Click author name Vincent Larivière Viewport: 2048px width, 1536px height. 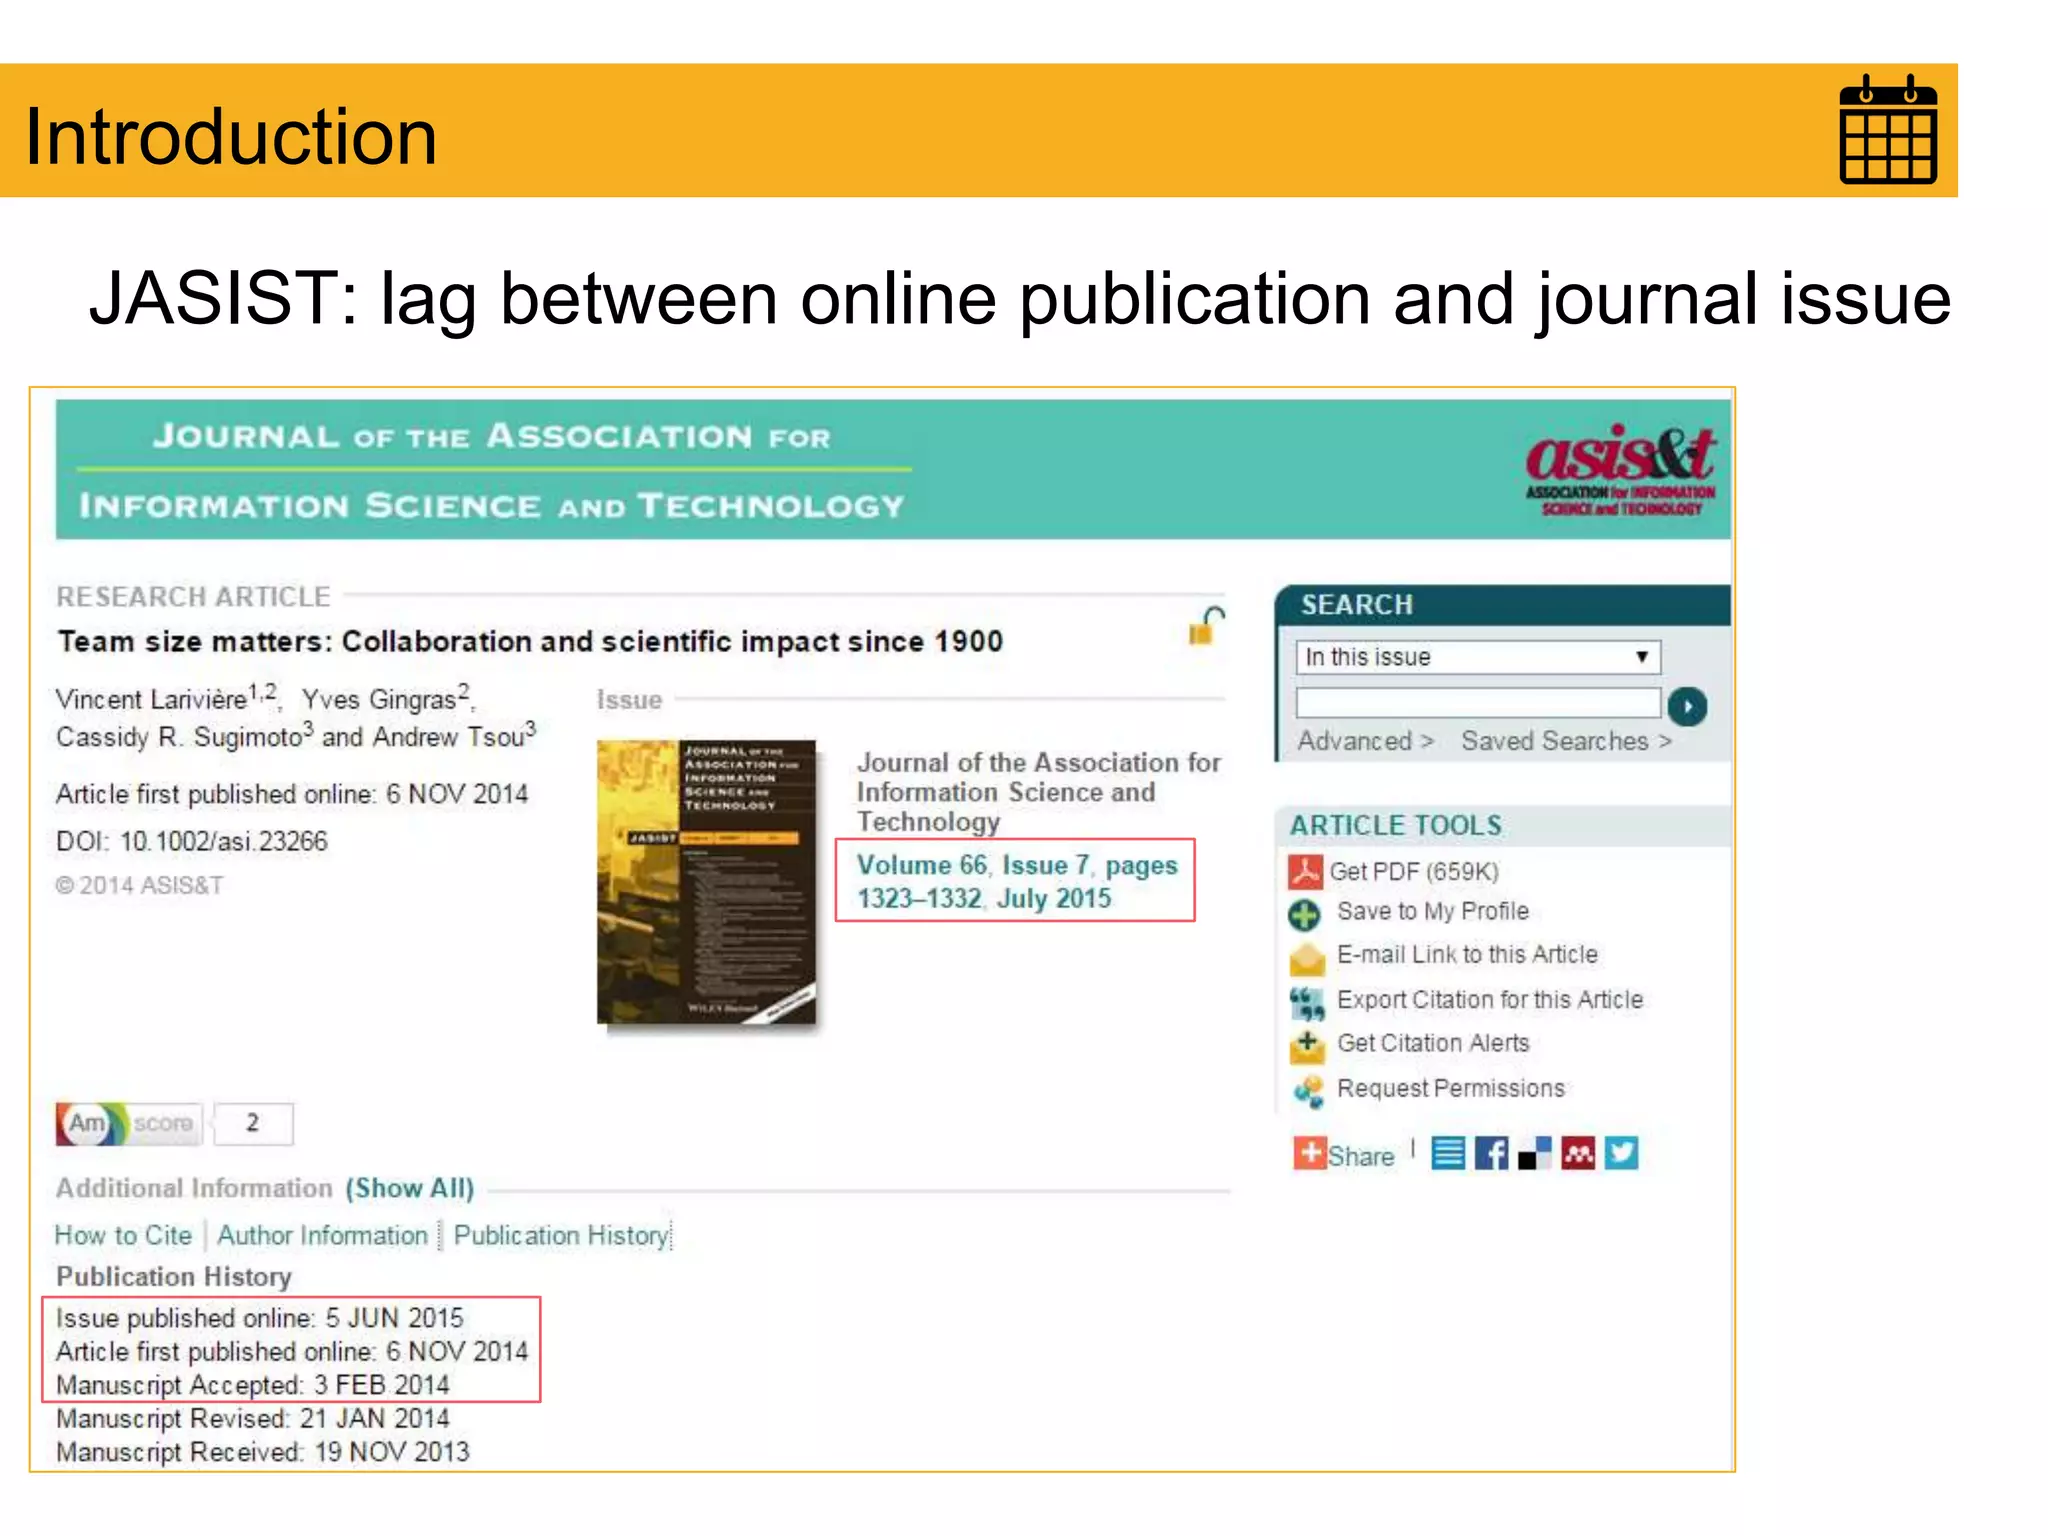click(x=151, y=699)
